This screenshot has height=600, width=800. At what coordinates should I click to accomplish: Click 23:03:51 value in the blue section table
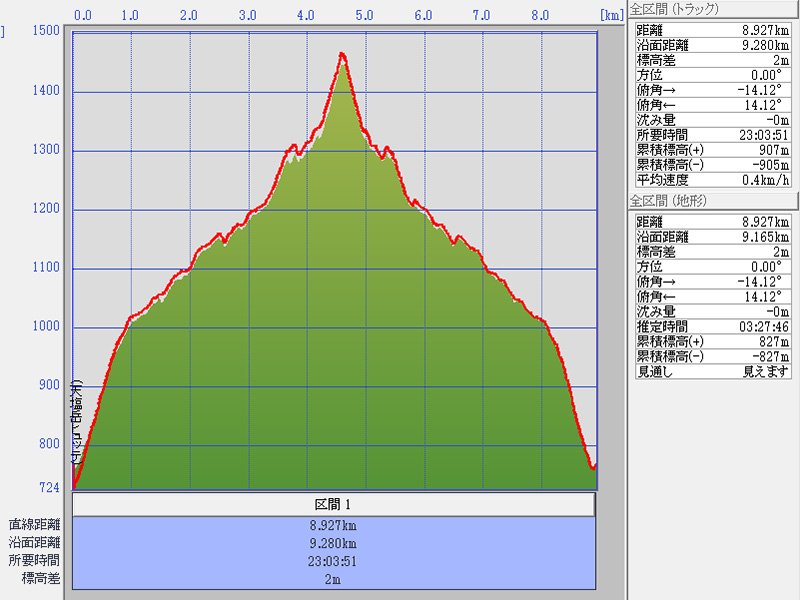pos(334,561)
